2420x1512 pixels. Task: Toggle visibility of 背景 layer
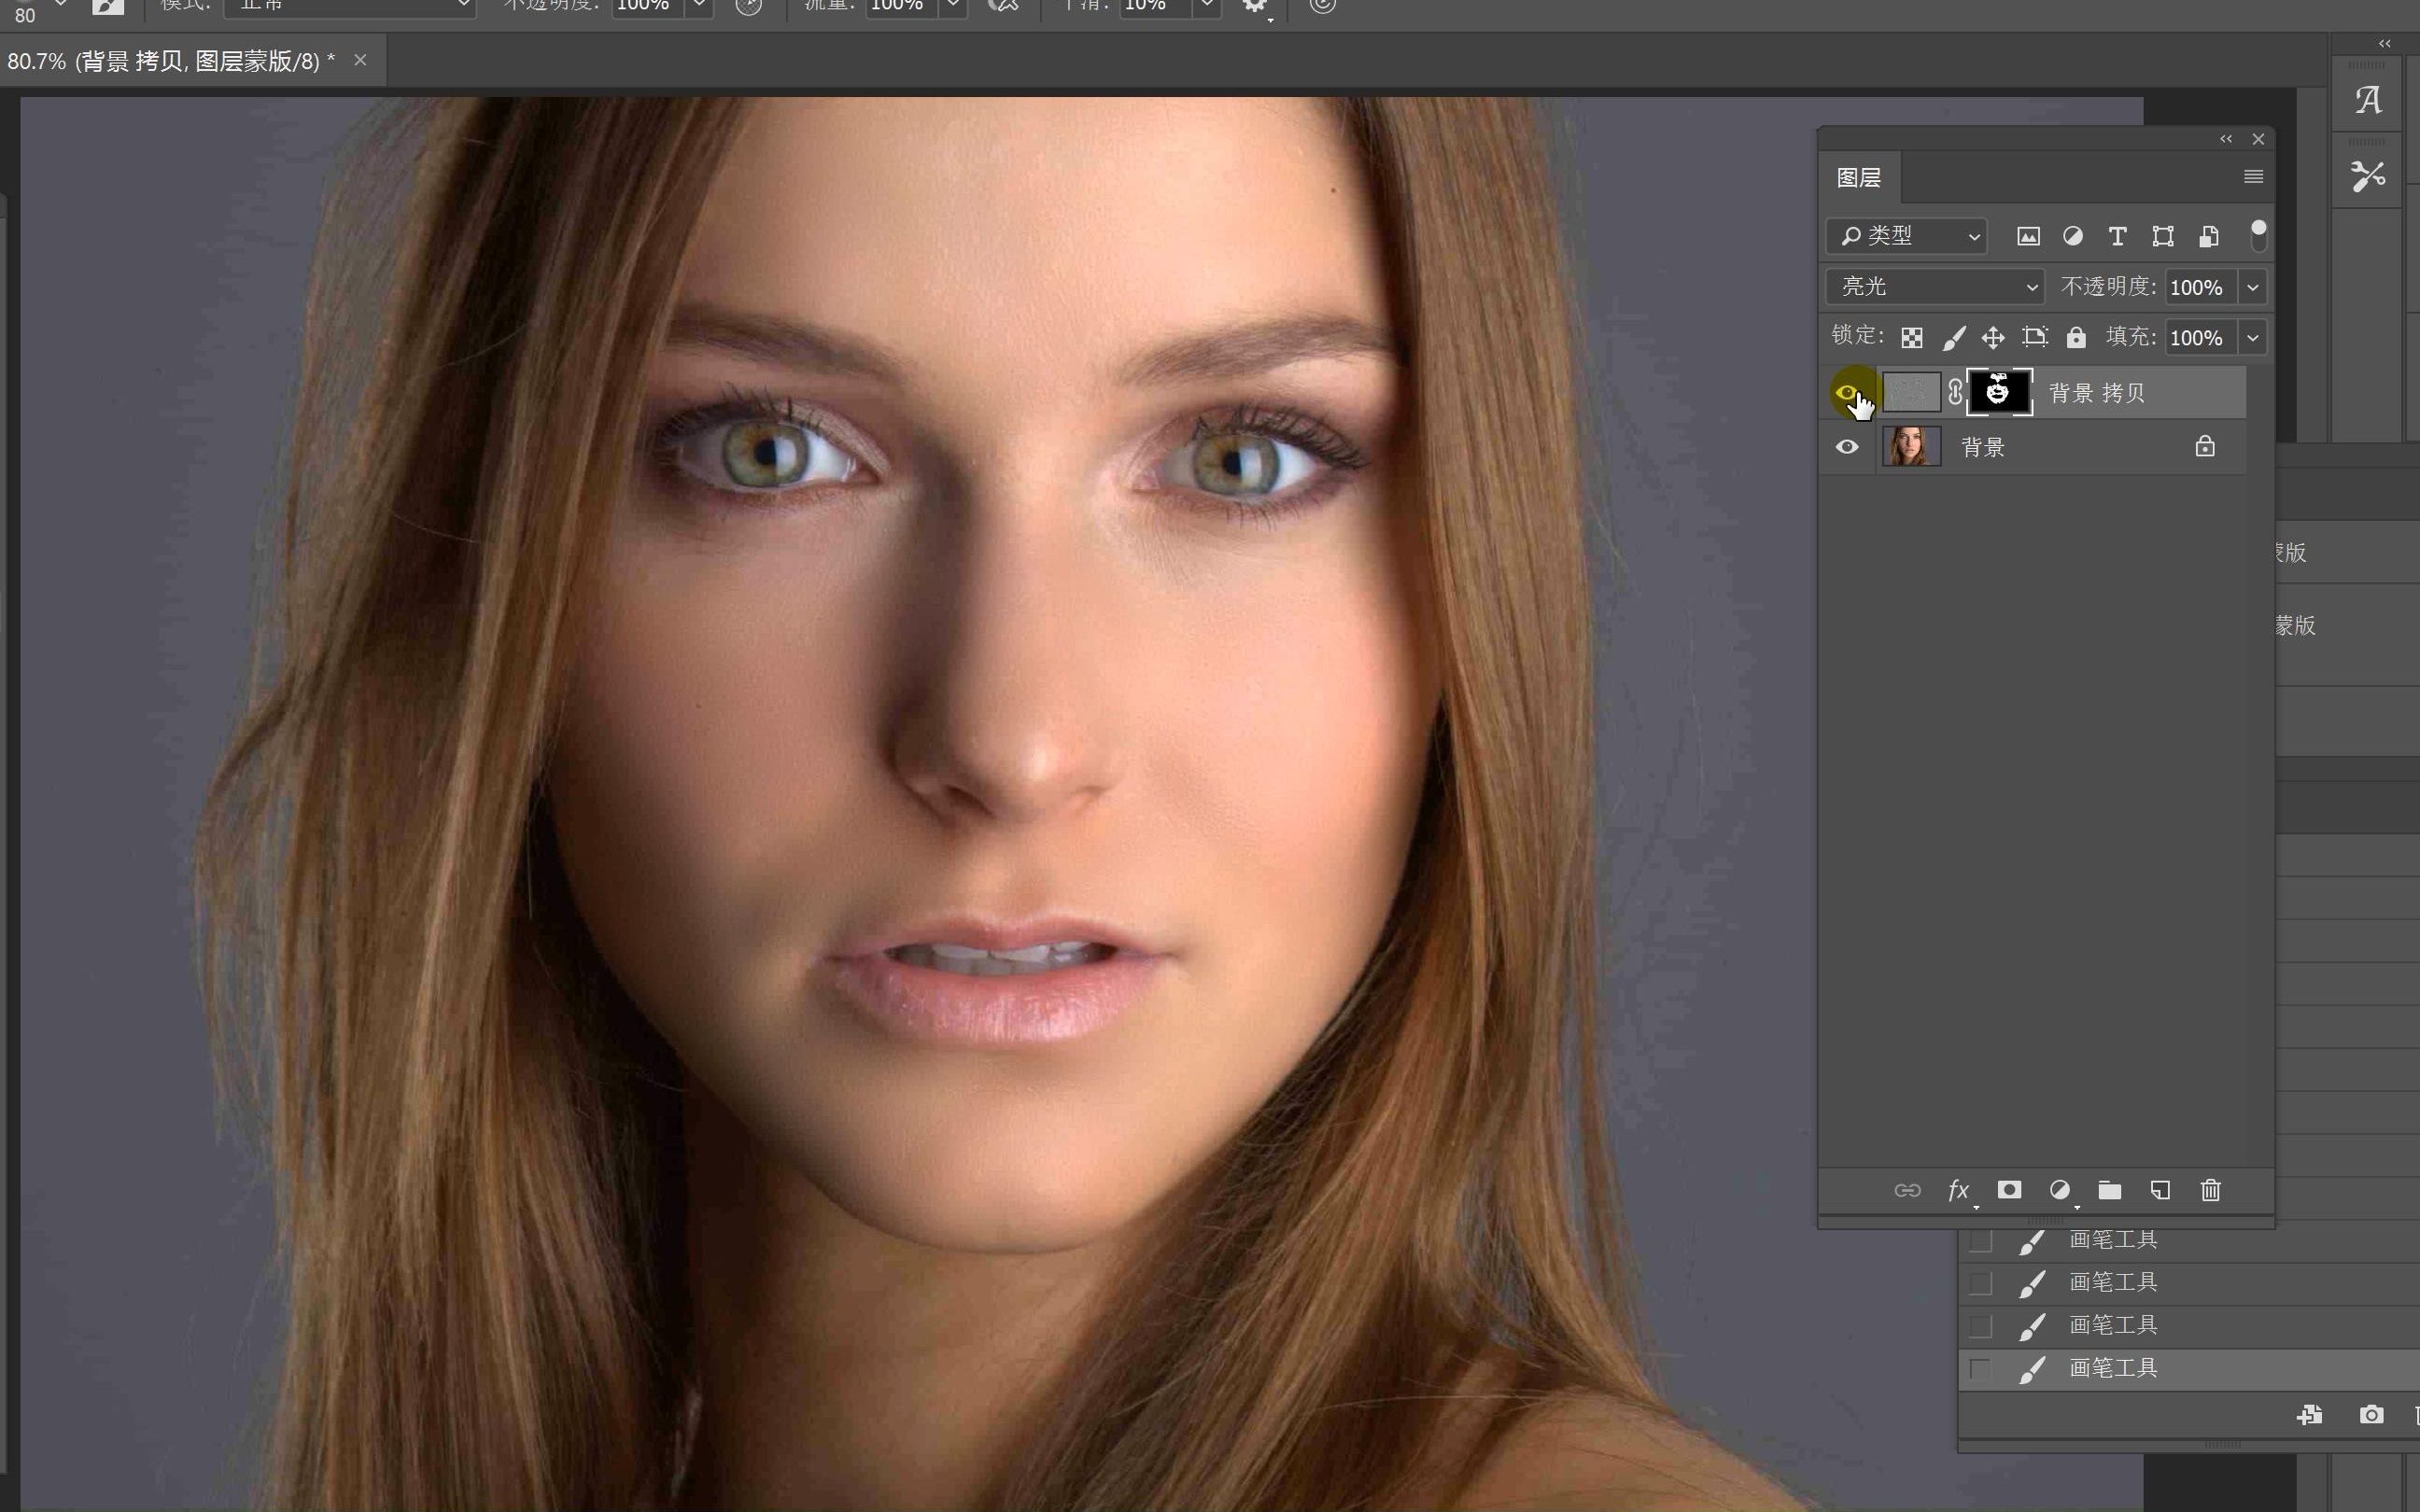coord(1846,446)
